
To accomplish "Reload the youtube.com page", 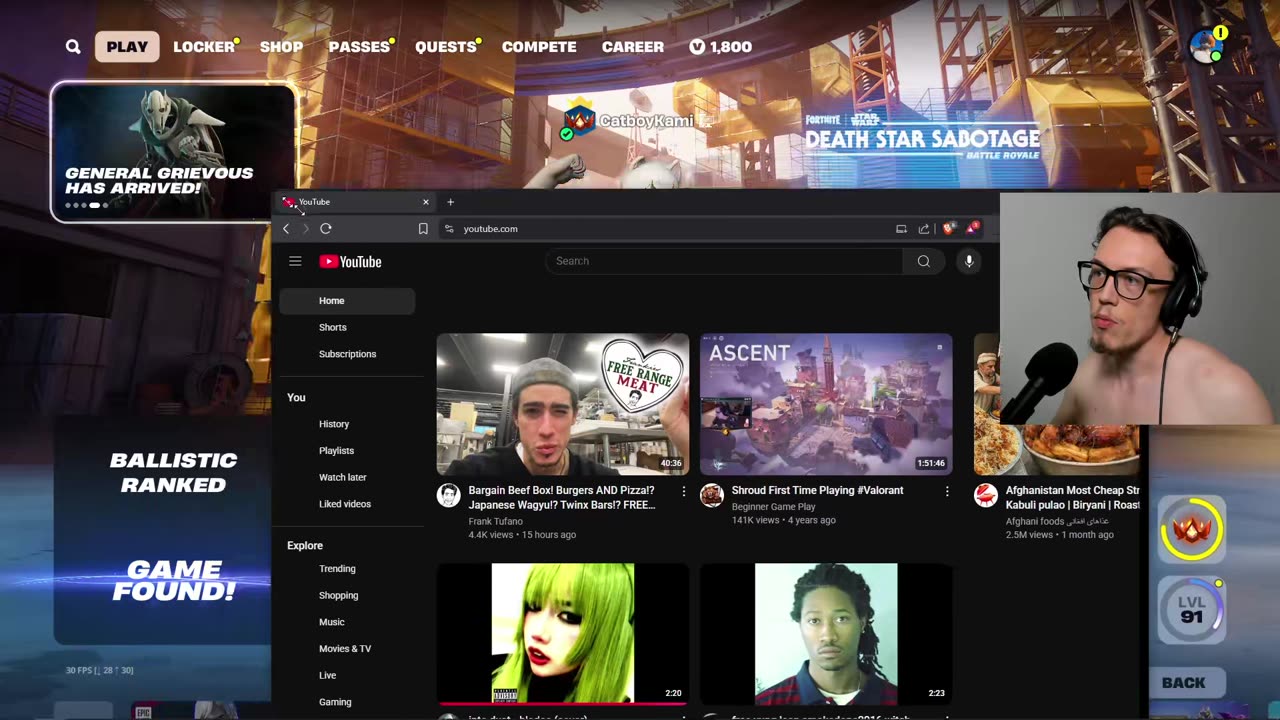I will click(x=326, y=229).
